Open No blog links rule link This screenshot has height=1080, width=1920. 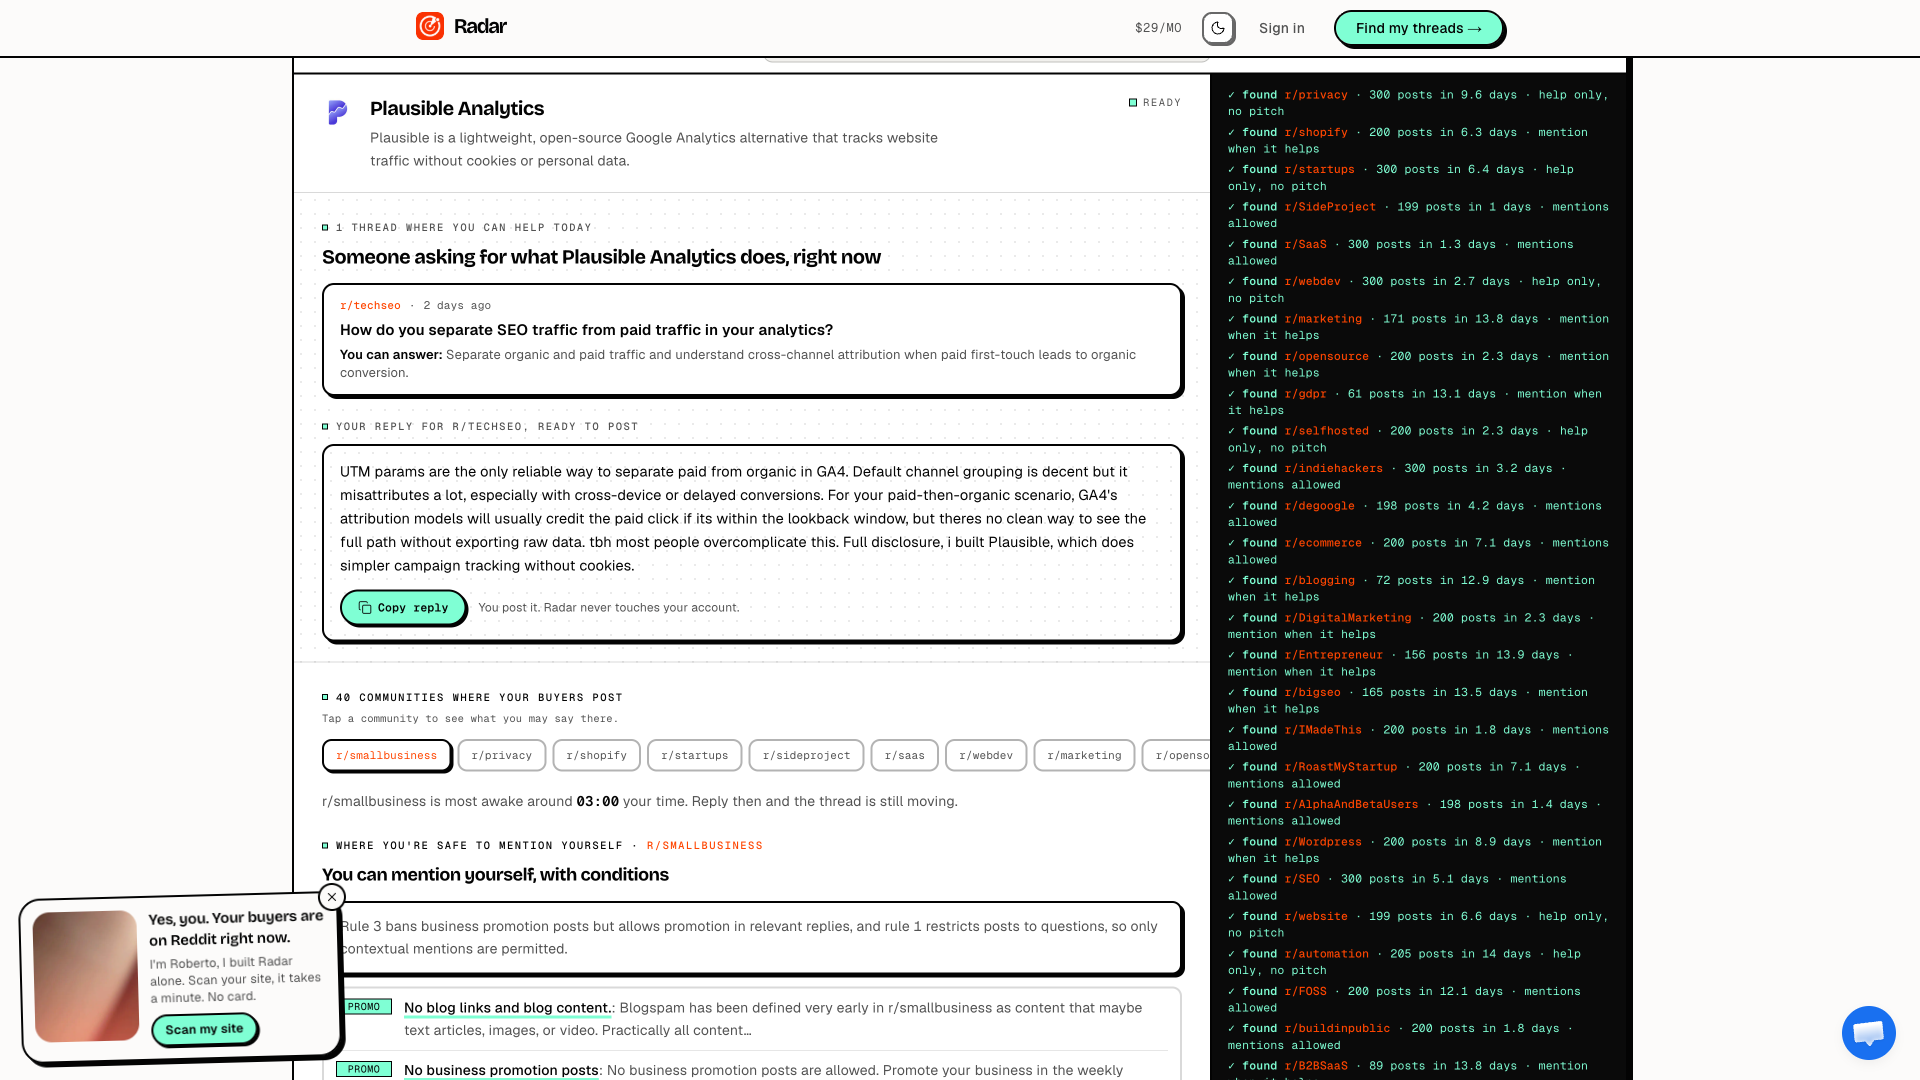pyautogui.click(x=507, y=1008)
